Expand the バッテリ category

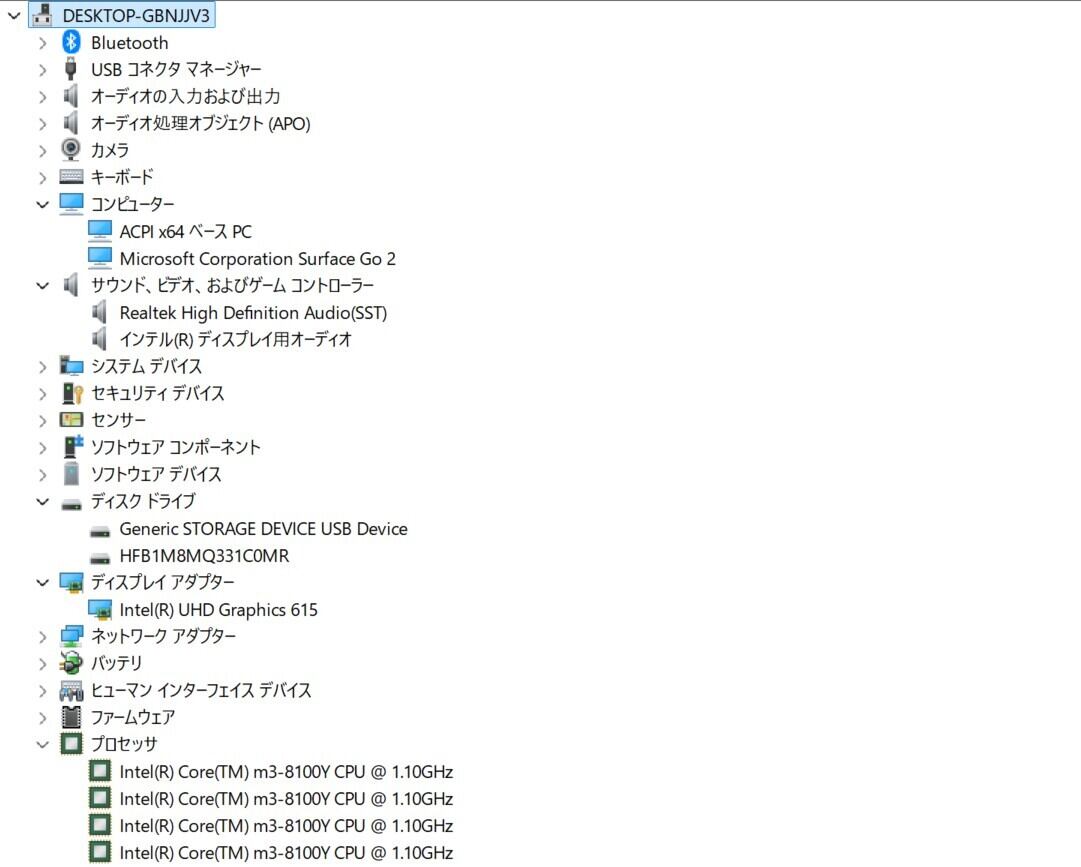point(43,664)
